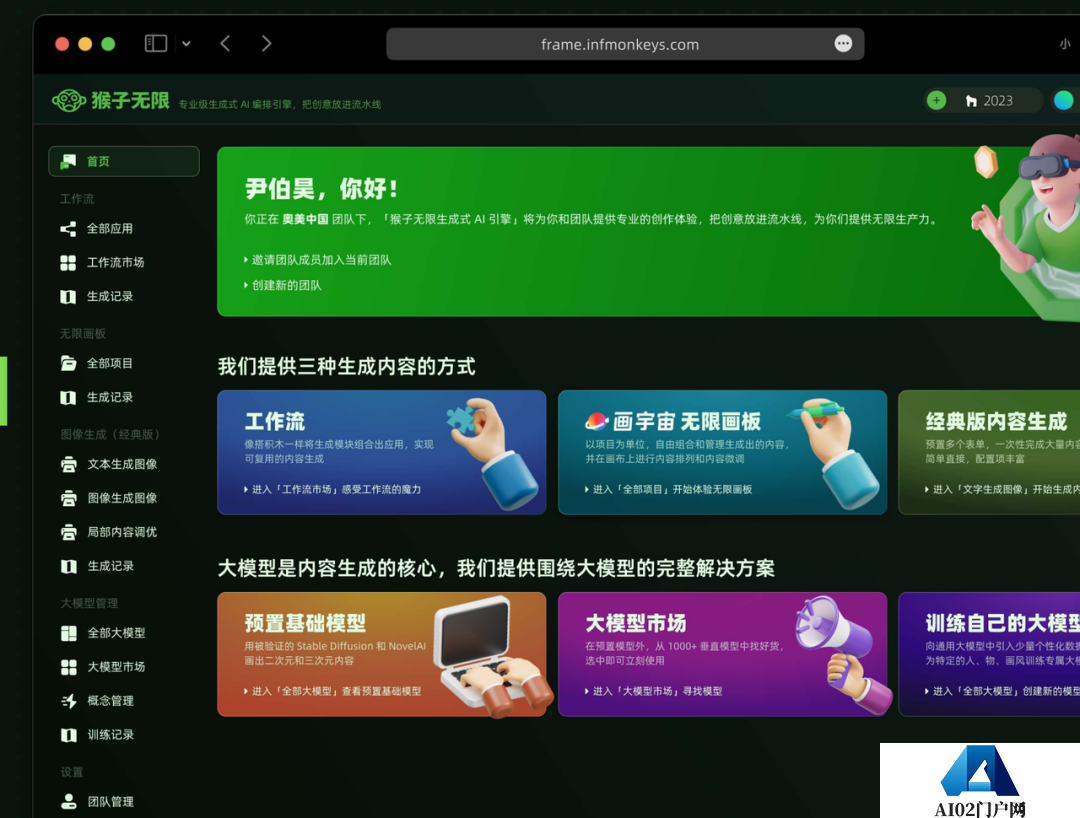Click the book icon beside 训练记录
This screenshot has width=1080, height=818.
pos(69,735)
